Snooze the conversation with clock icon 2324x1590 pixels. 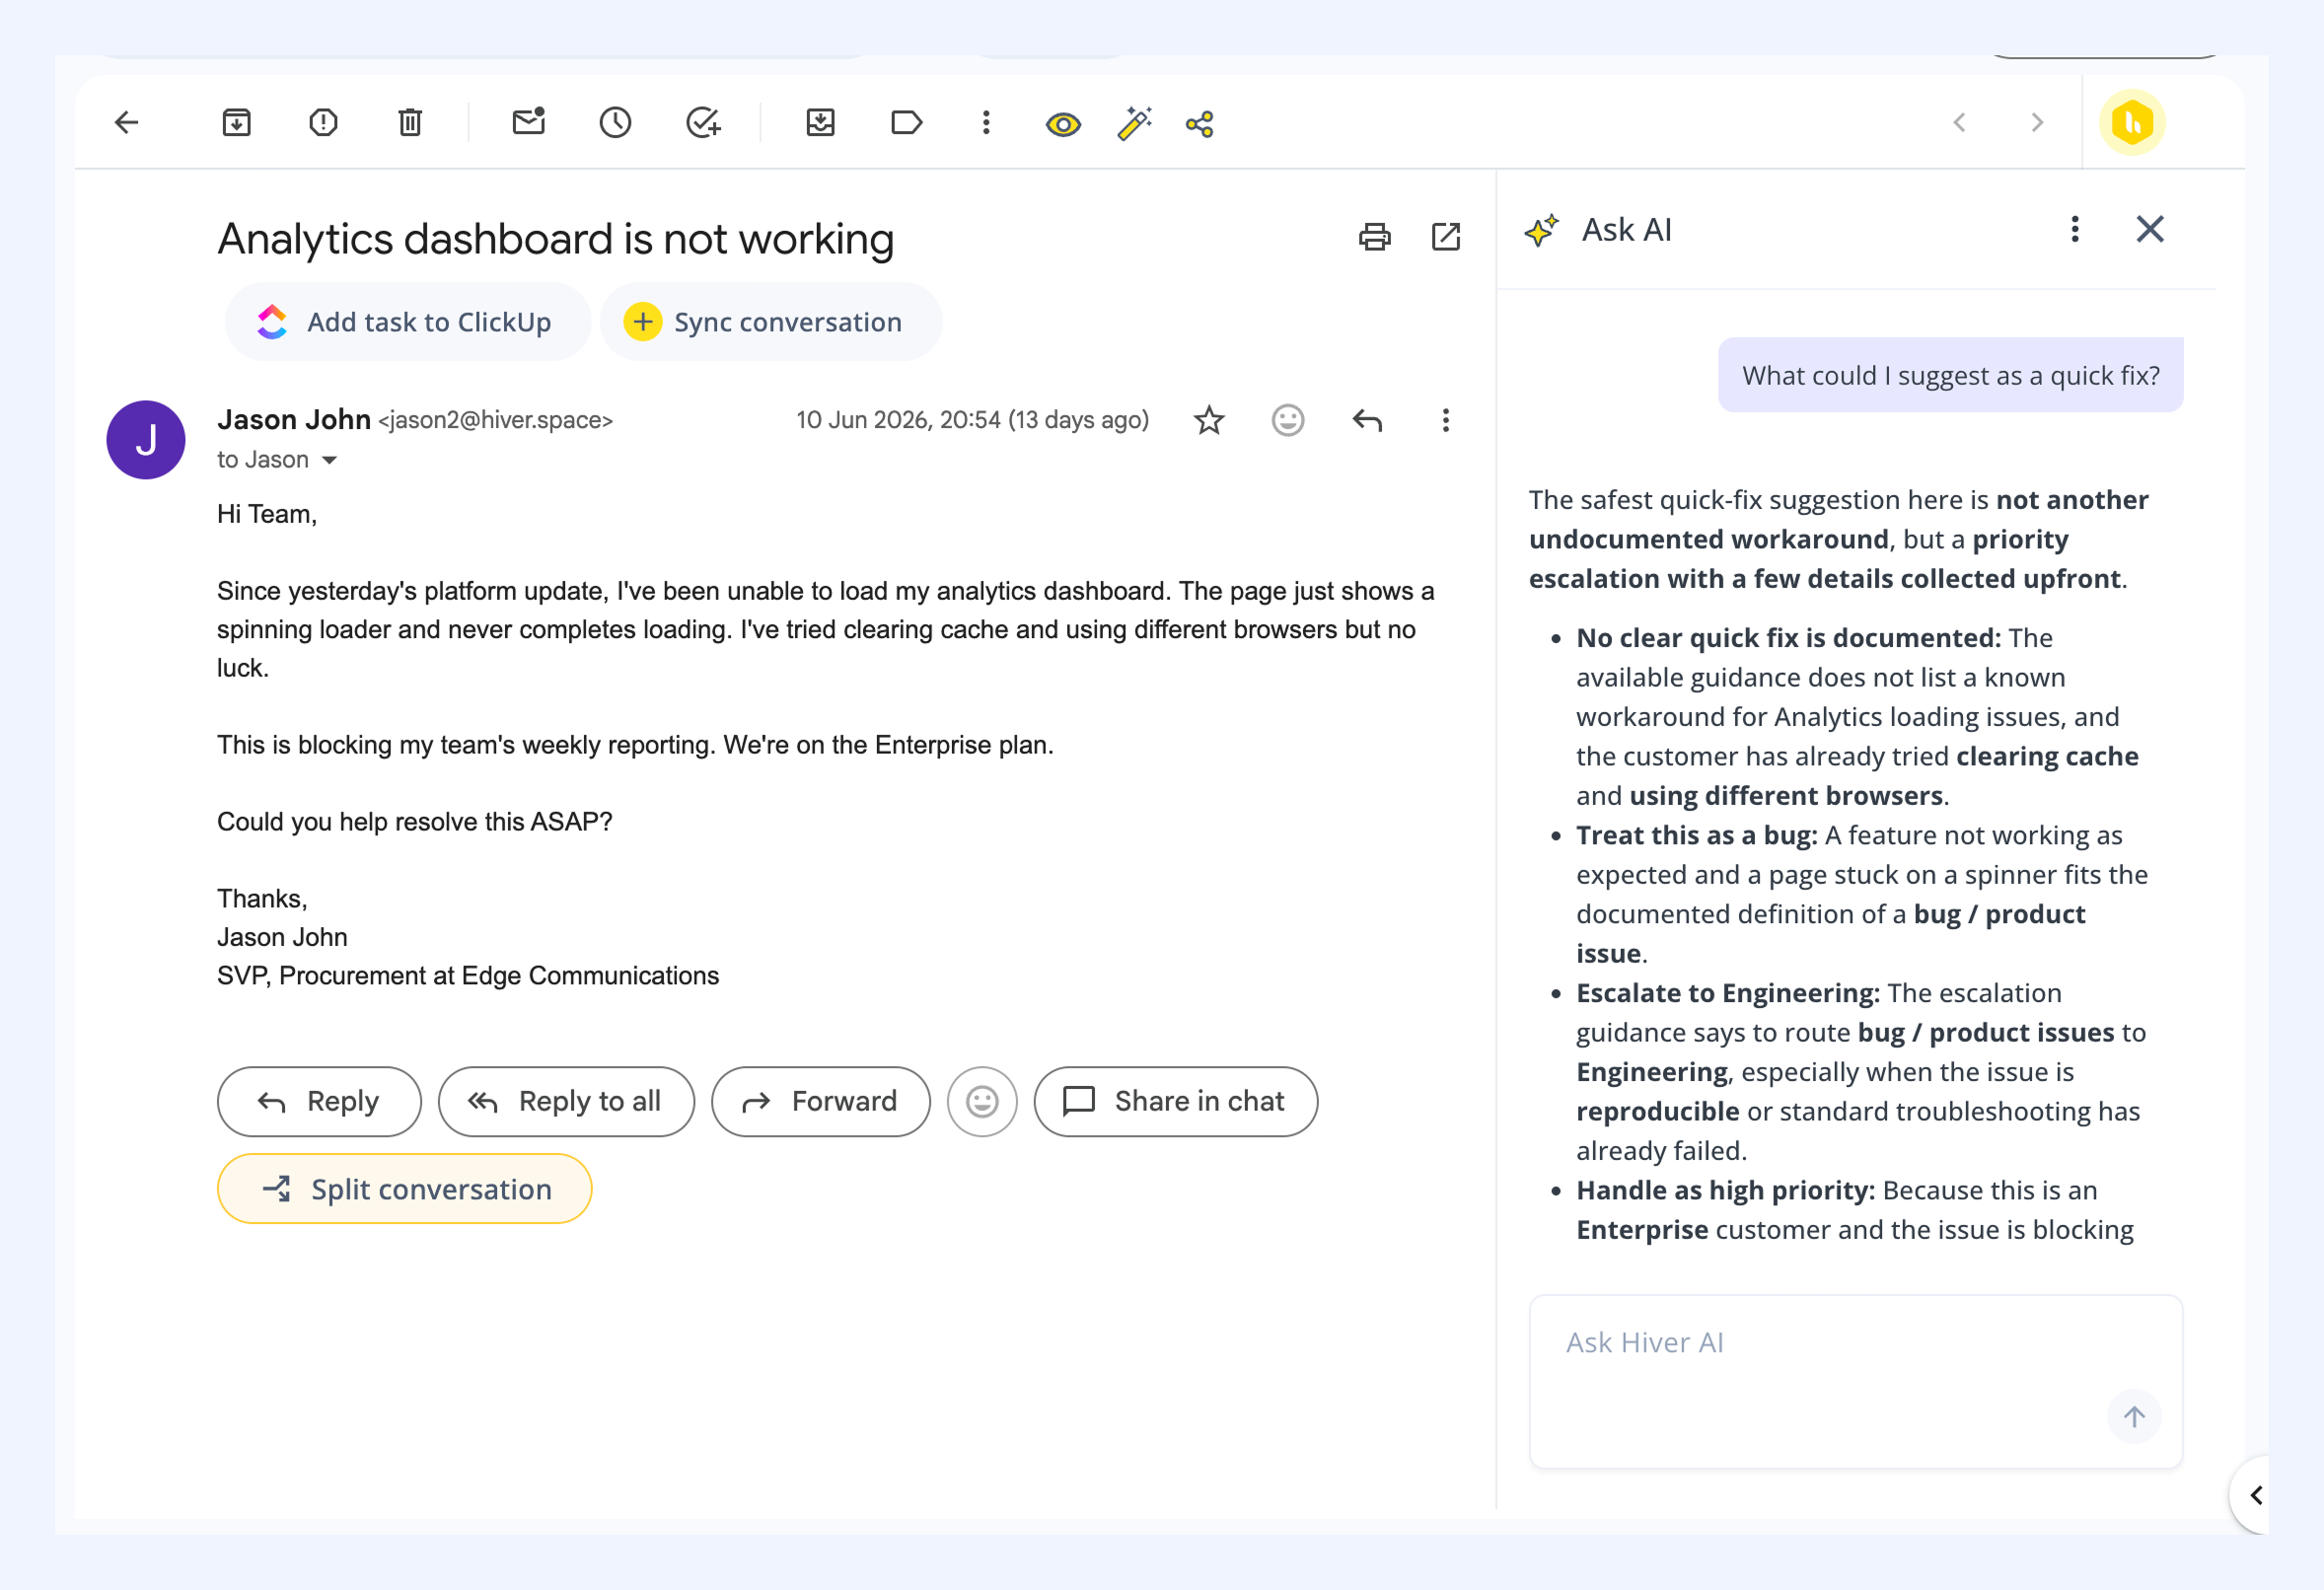pyautogui.click(x=615, y=123)
